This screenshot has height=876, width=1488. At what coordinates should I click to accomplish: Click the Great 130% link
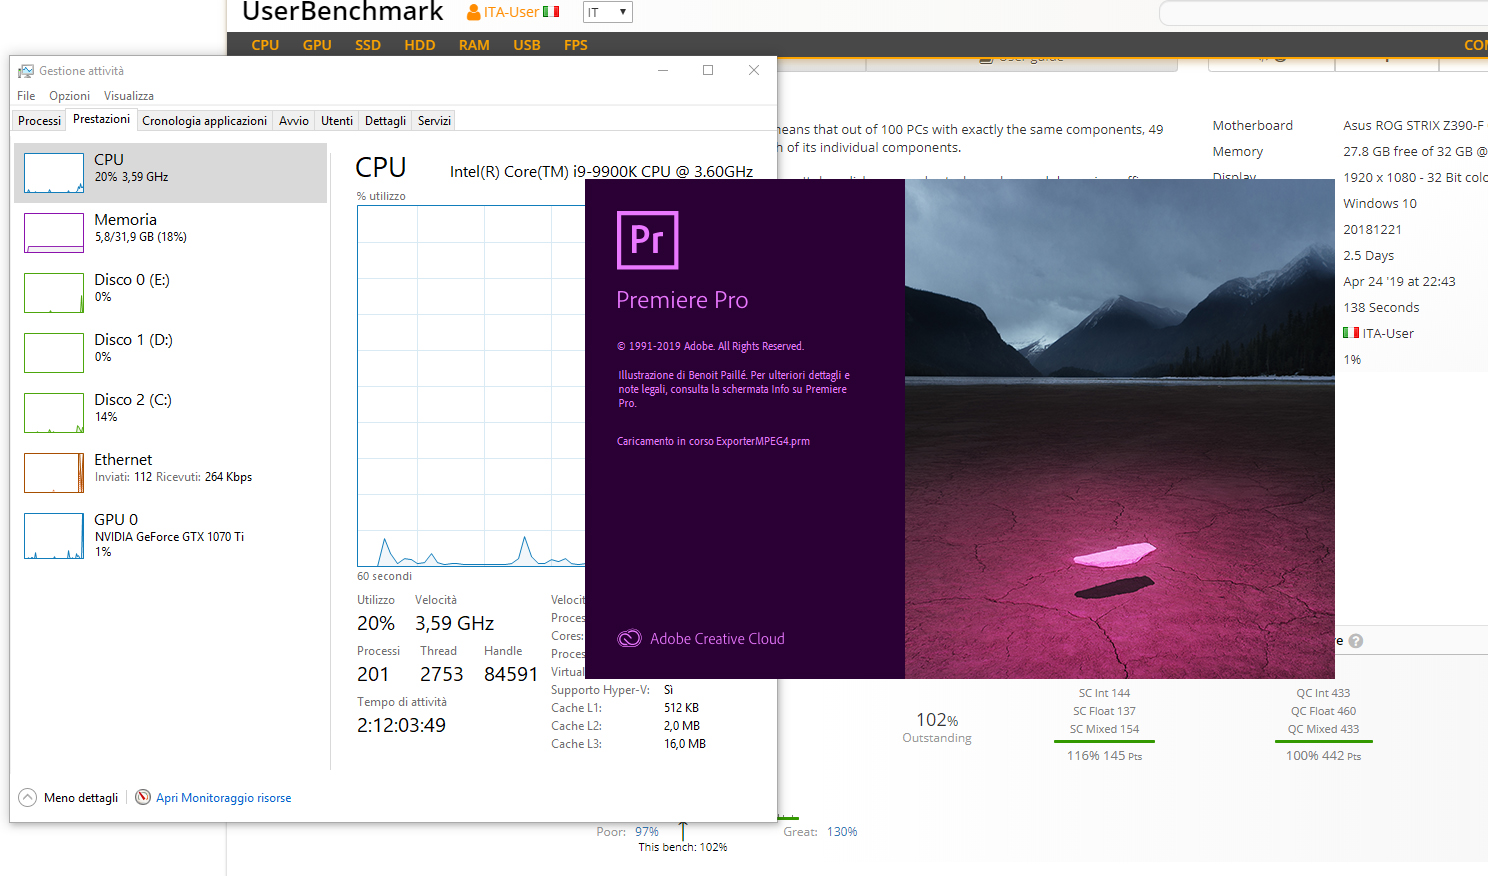pyautogui.click(x=842, y=832)
